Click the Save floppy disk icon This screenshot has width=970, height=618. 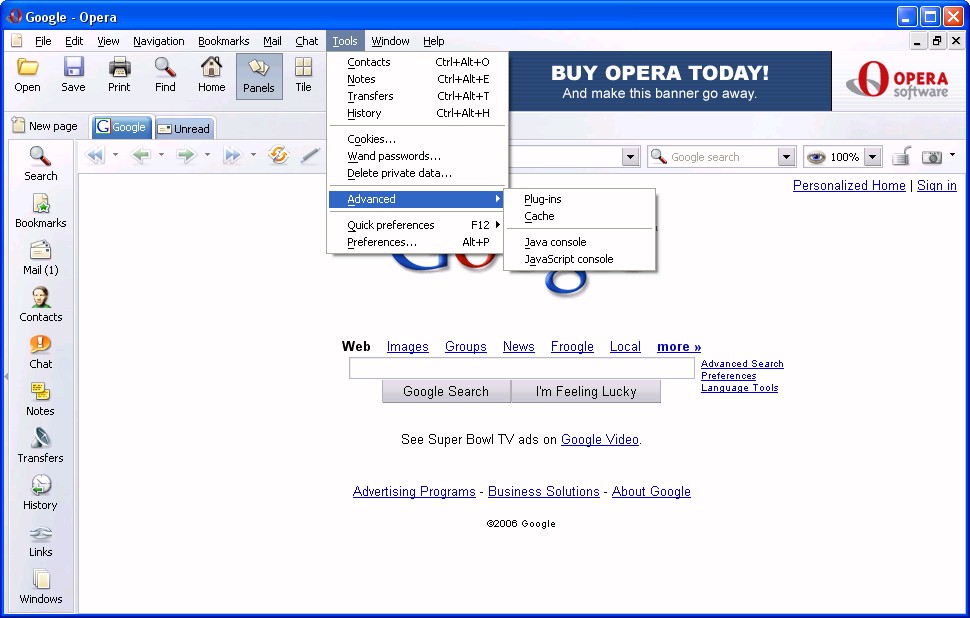coord(73,75)
